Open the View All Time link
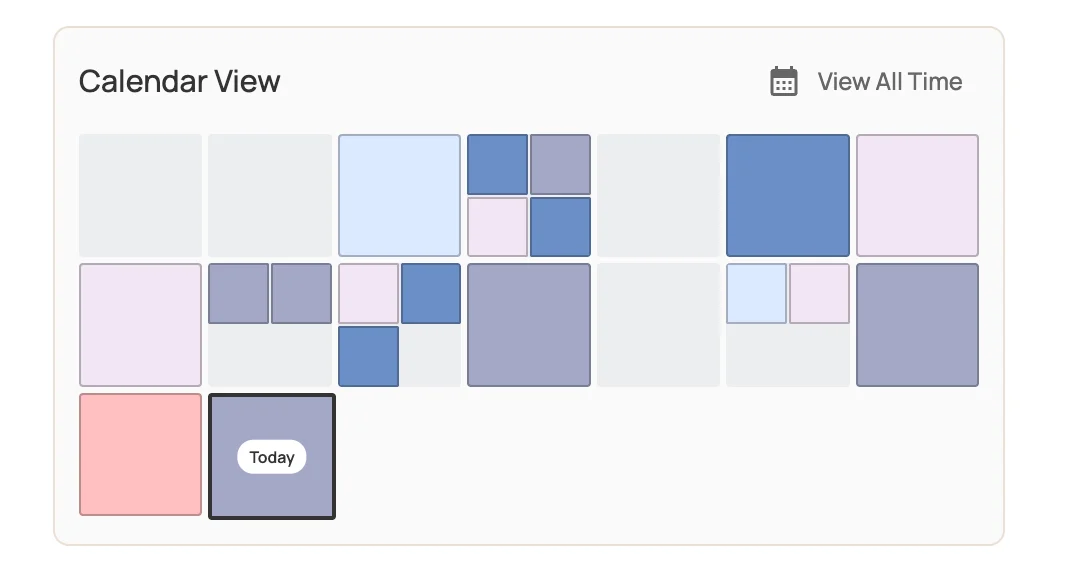The height and width of the screenshot is (580, 1068). pyautogui.click(x=889, y=82)
